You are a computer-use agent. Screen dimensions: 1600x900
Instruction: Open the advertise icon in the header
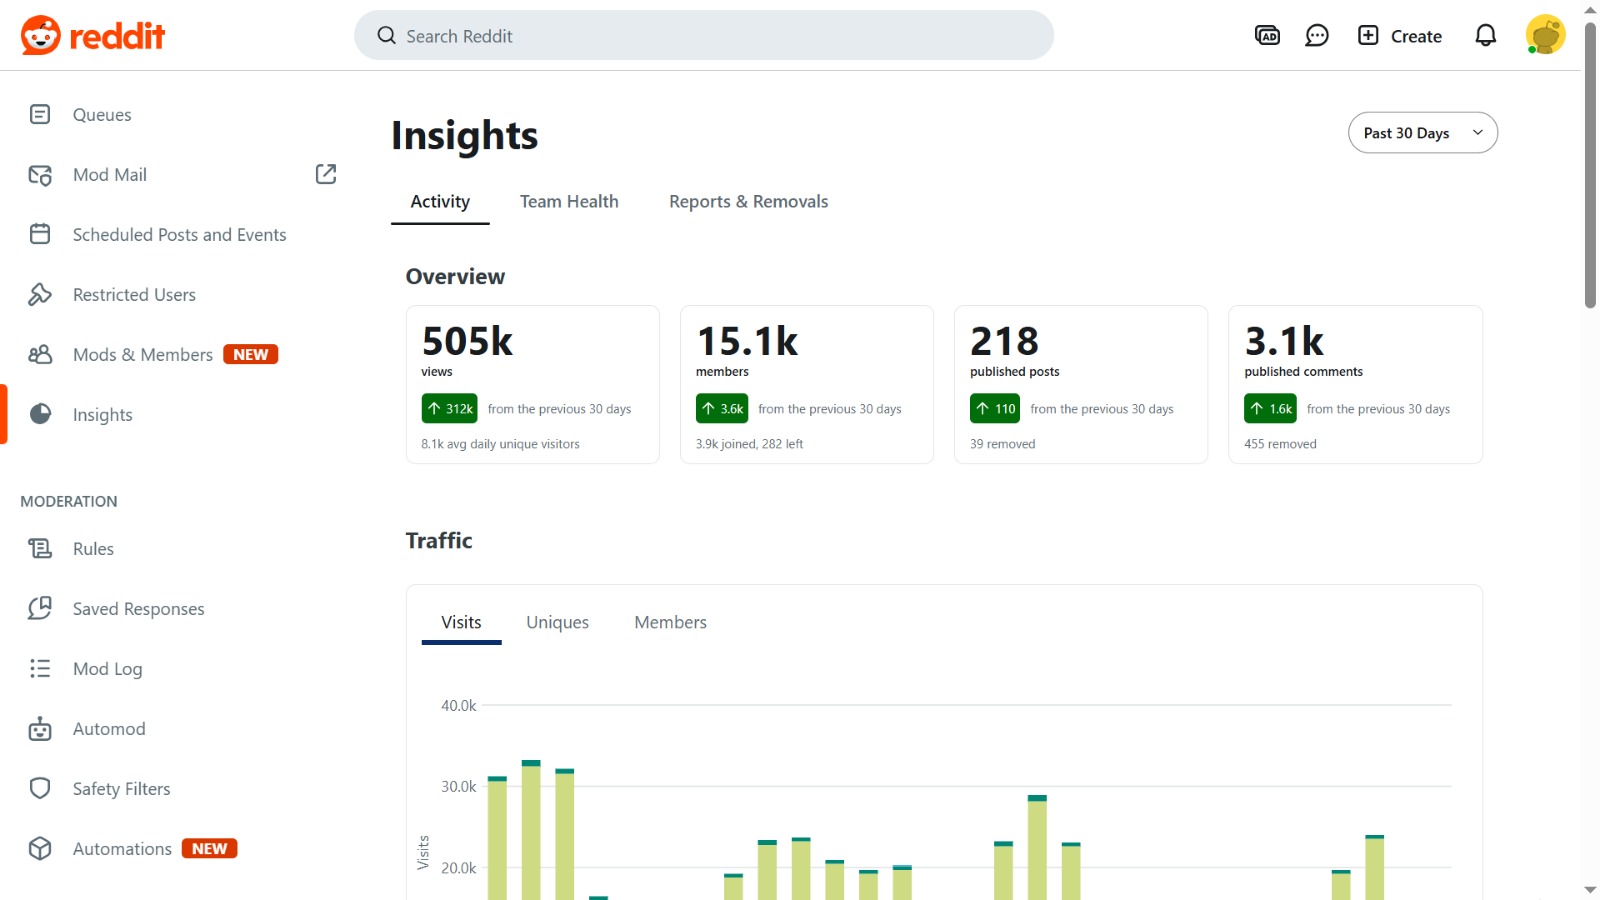click(1267, 36)
